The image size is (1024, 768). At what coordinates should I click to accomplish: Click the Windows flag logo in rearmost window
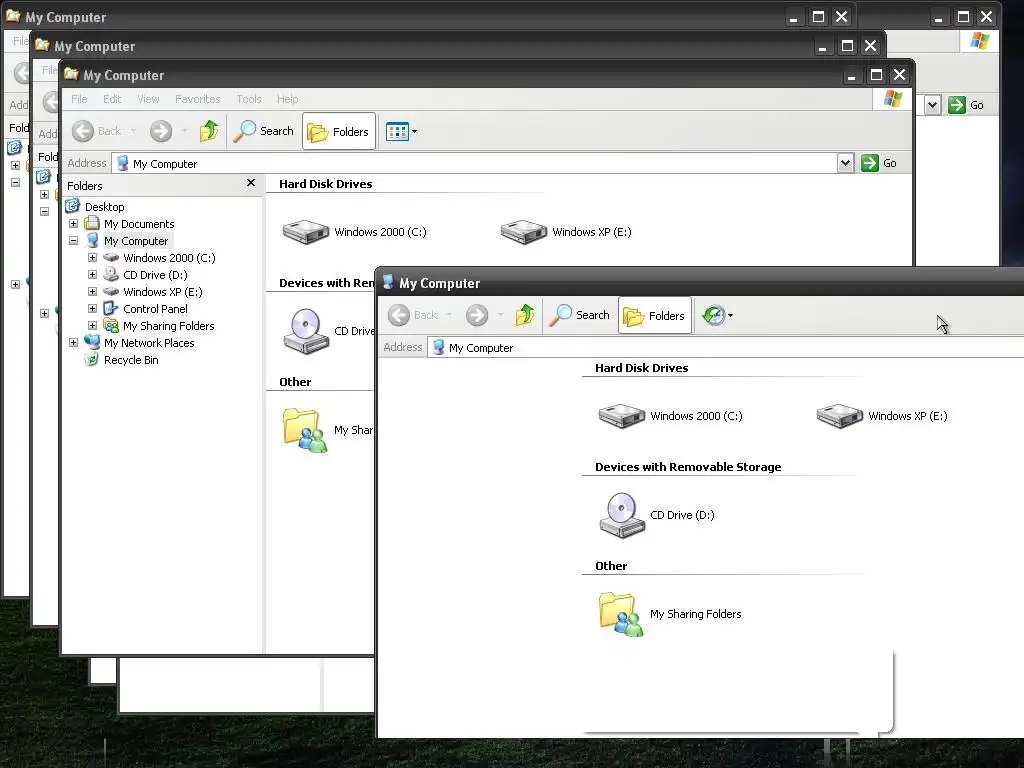click(x=979, y=40)
